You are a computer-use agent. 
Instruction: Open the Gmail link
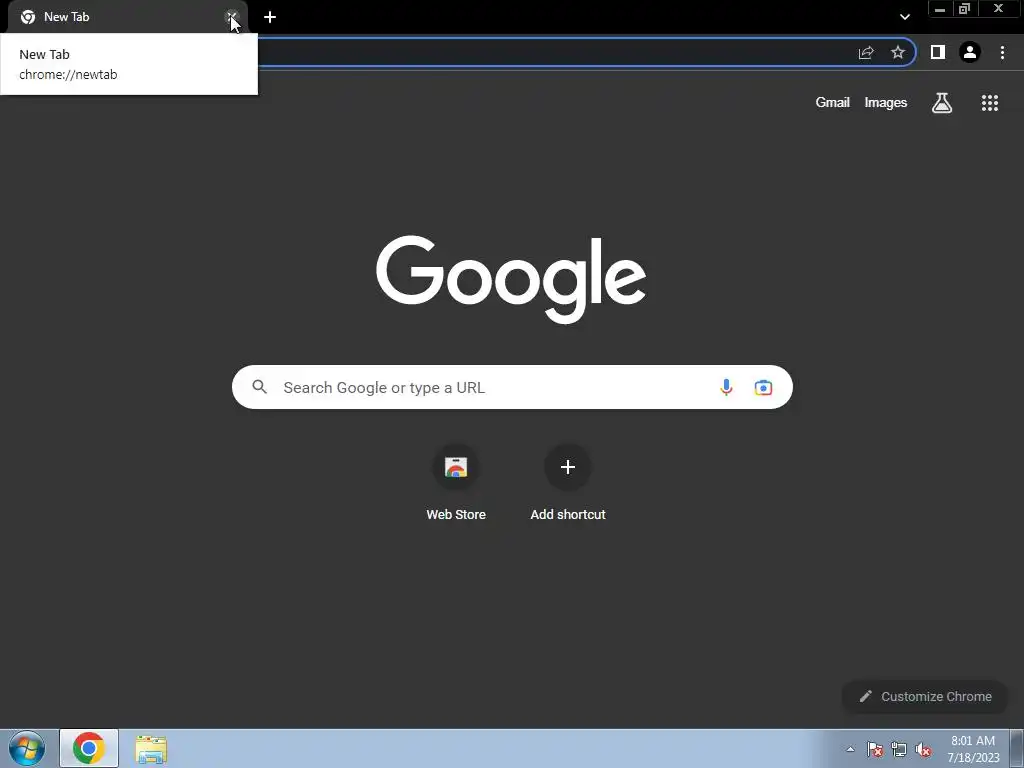coord(833,103)
